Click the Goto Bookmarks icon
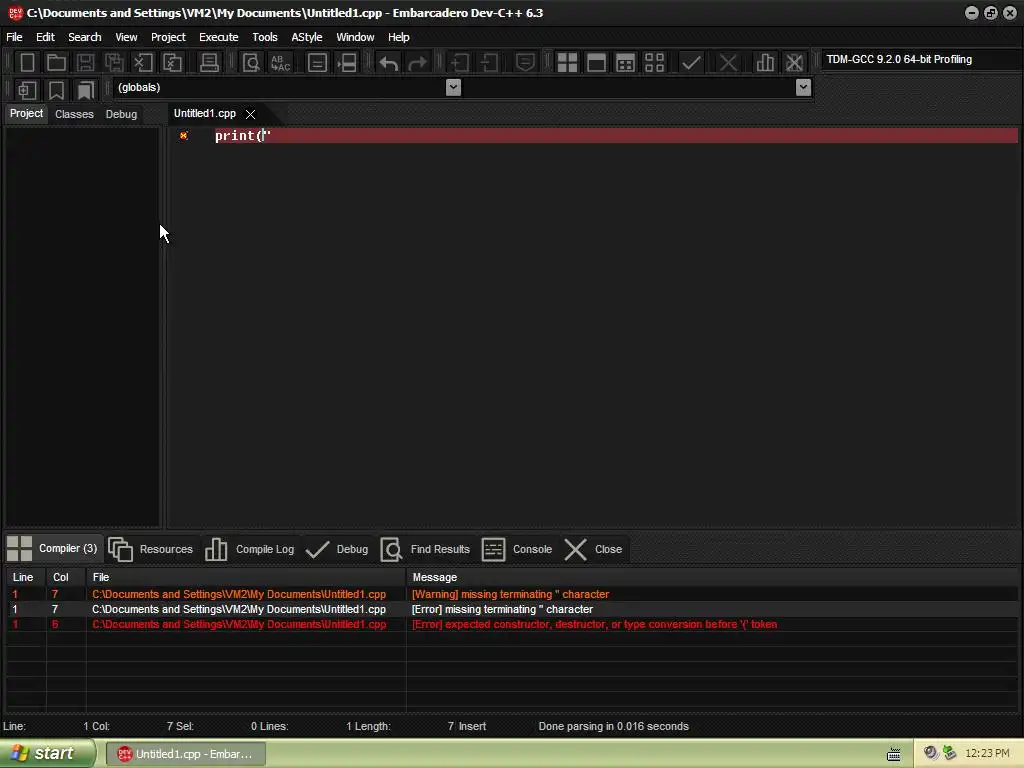 coord(86,89)
